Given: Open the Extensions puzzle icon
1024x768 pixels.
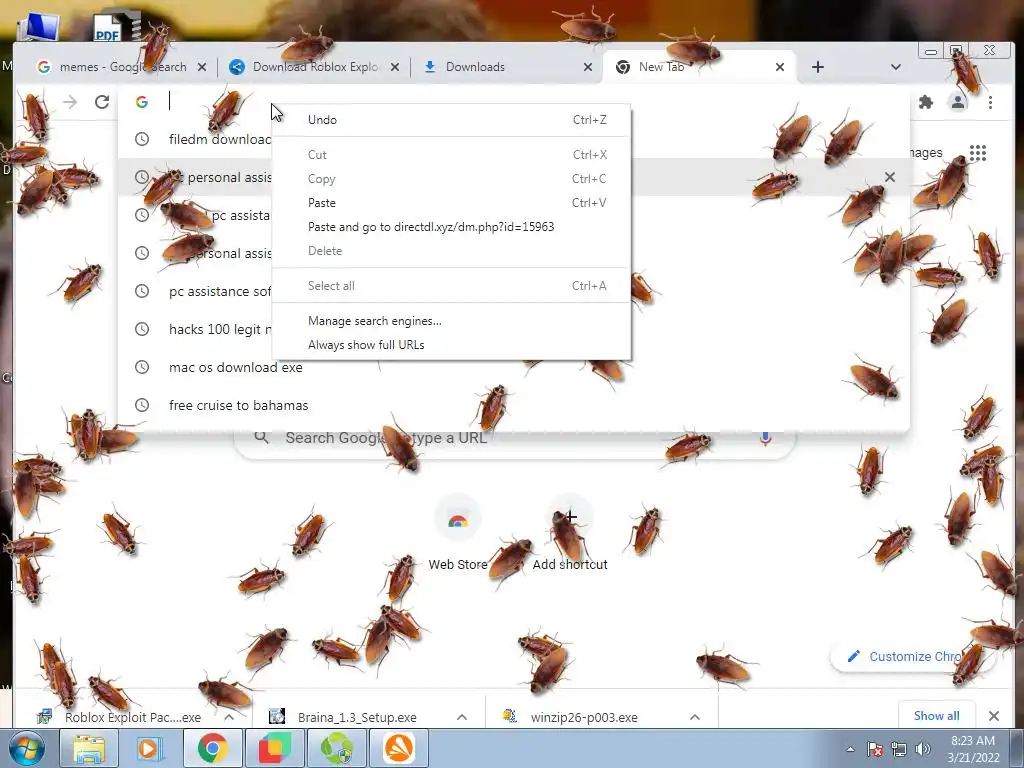Looking at the screenshot, I should (925, 102).
